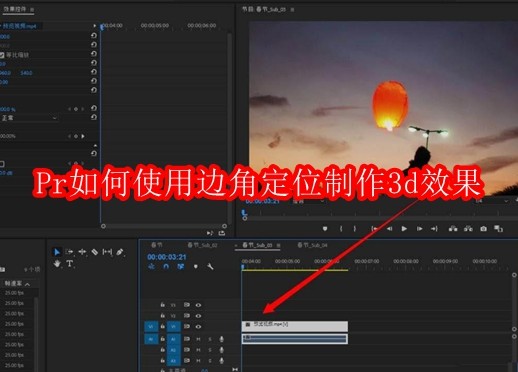Screen dimensions: 518x372
Task: Enable voice-over record on track A1
Action: tap(221, 339)
